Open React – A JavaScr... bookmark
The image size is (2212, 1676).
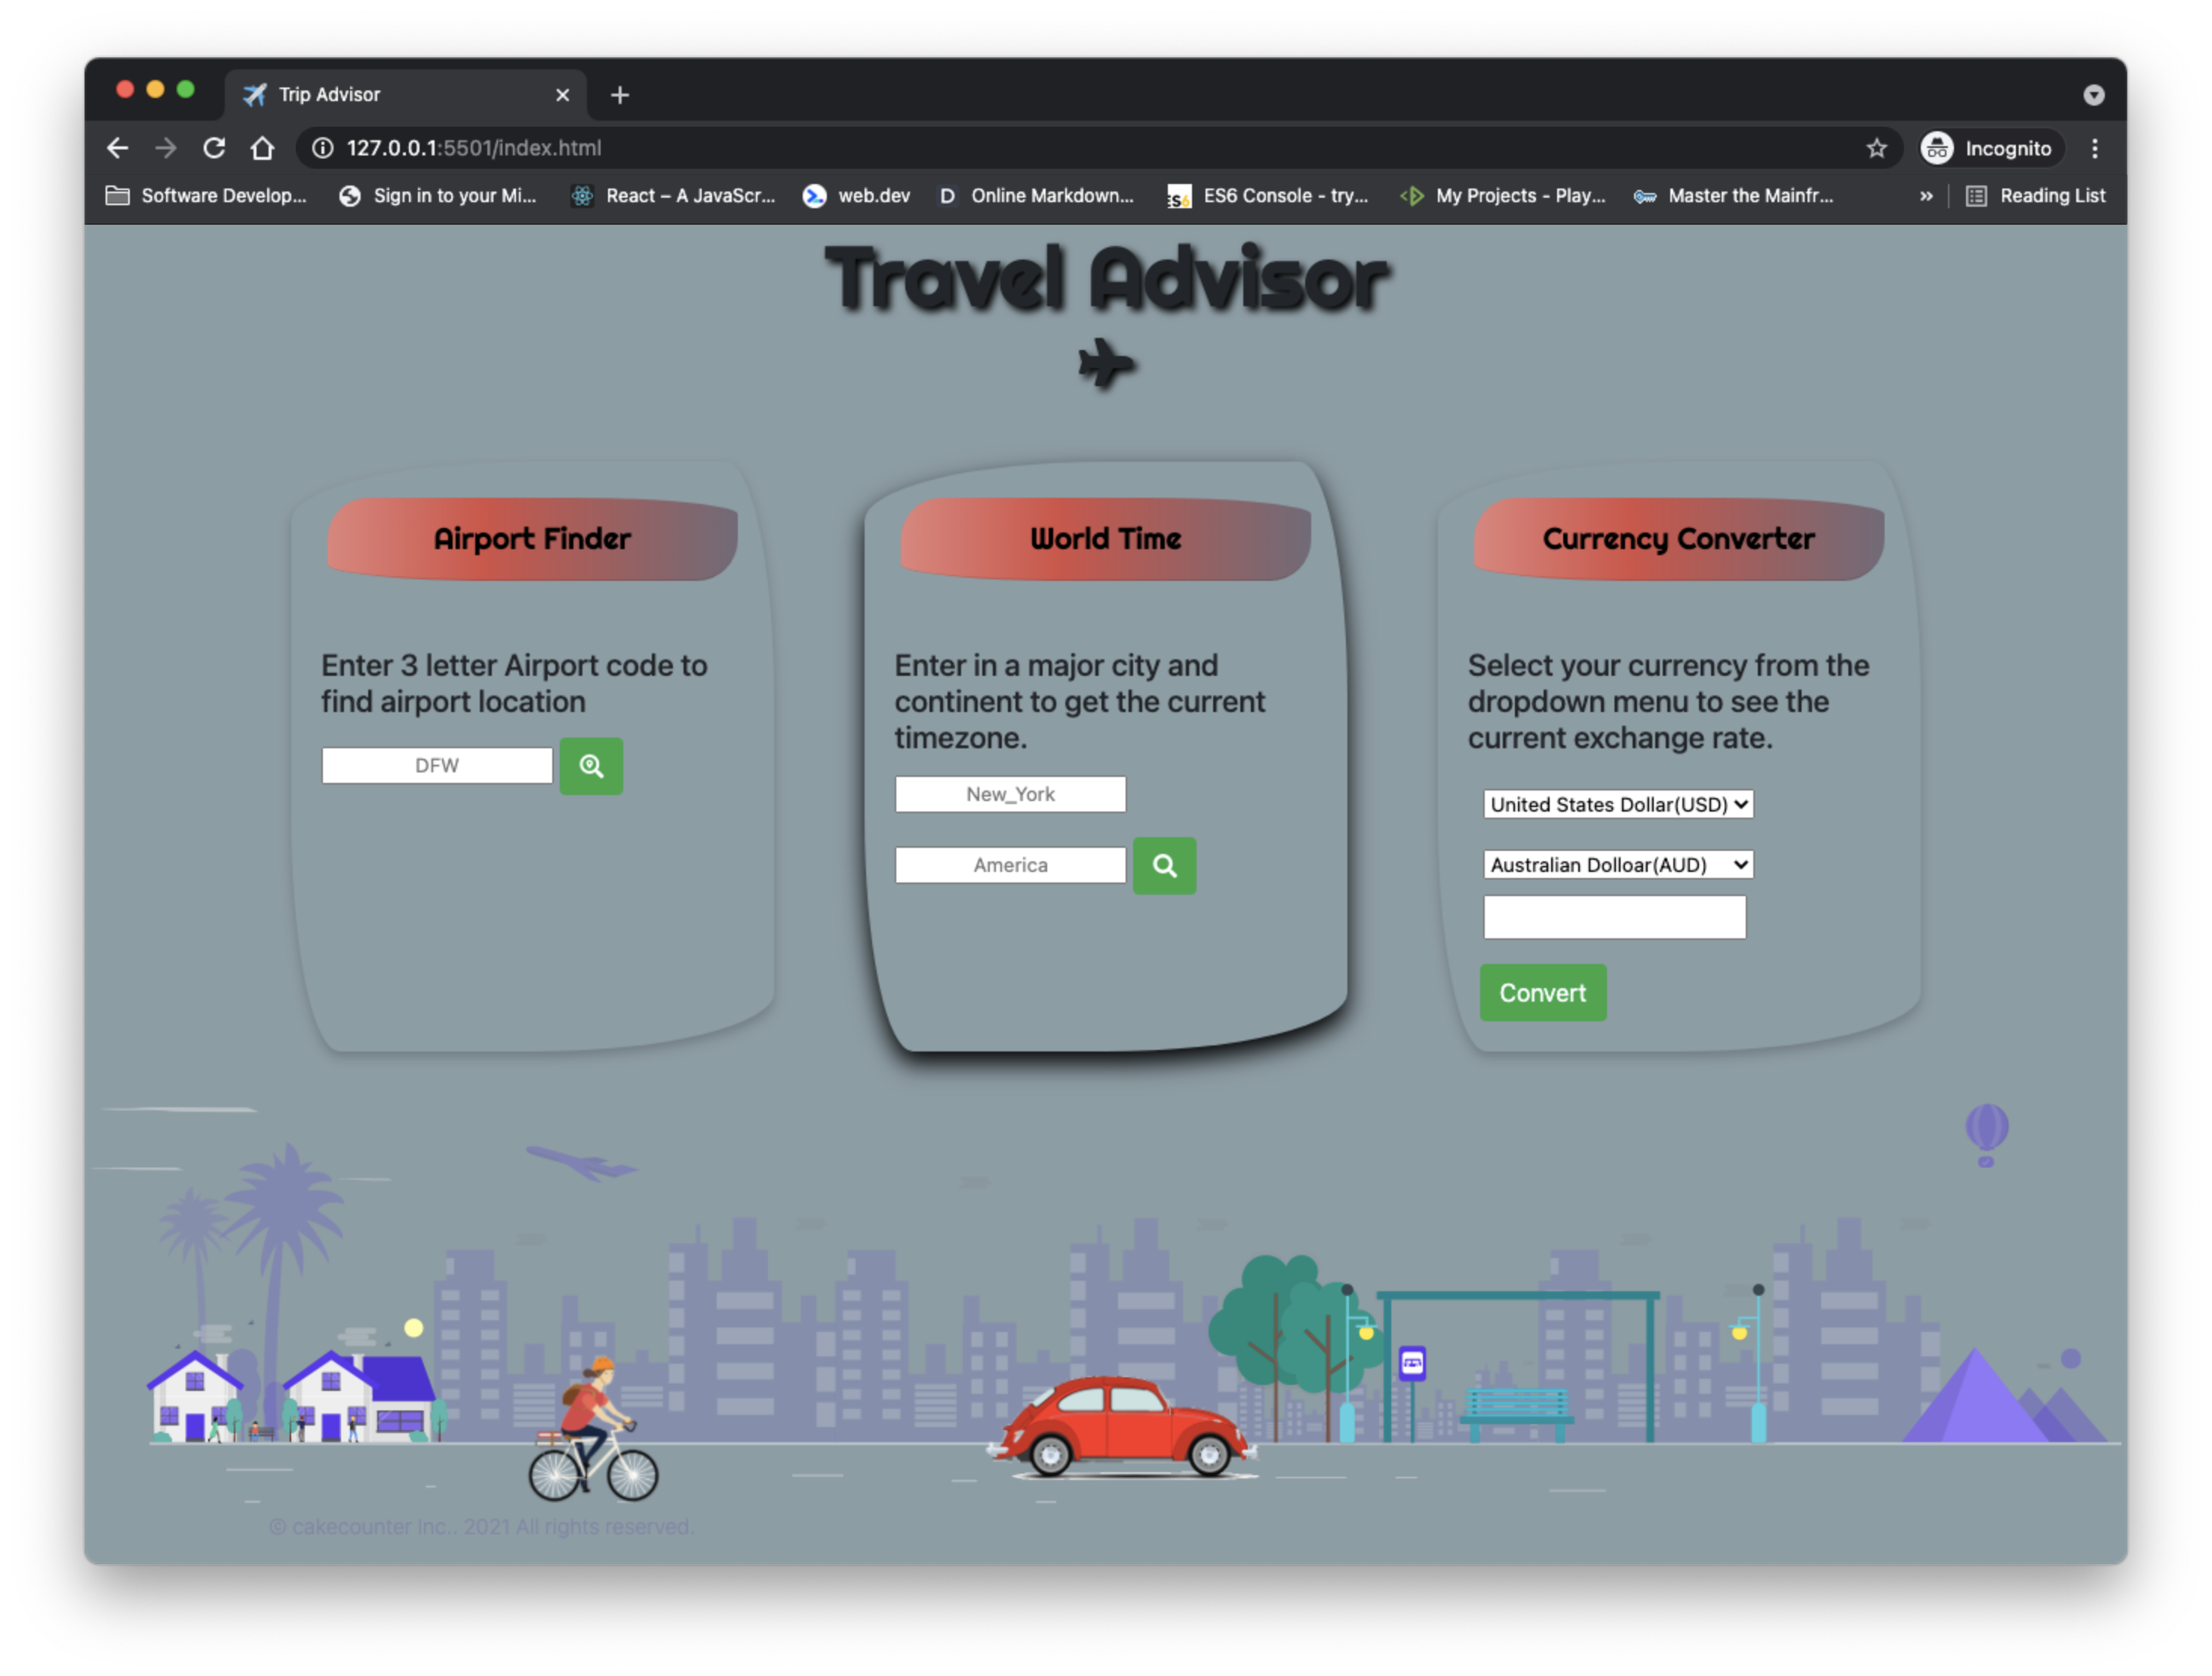pos(673,196)
